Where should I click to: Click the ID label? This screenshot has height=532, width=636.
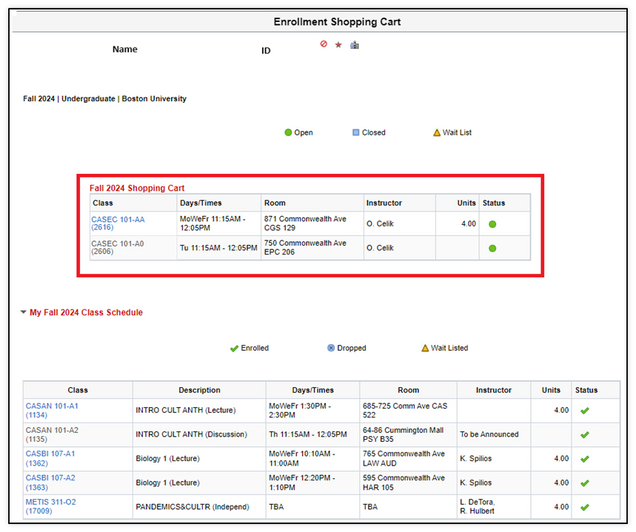[266, 51]
